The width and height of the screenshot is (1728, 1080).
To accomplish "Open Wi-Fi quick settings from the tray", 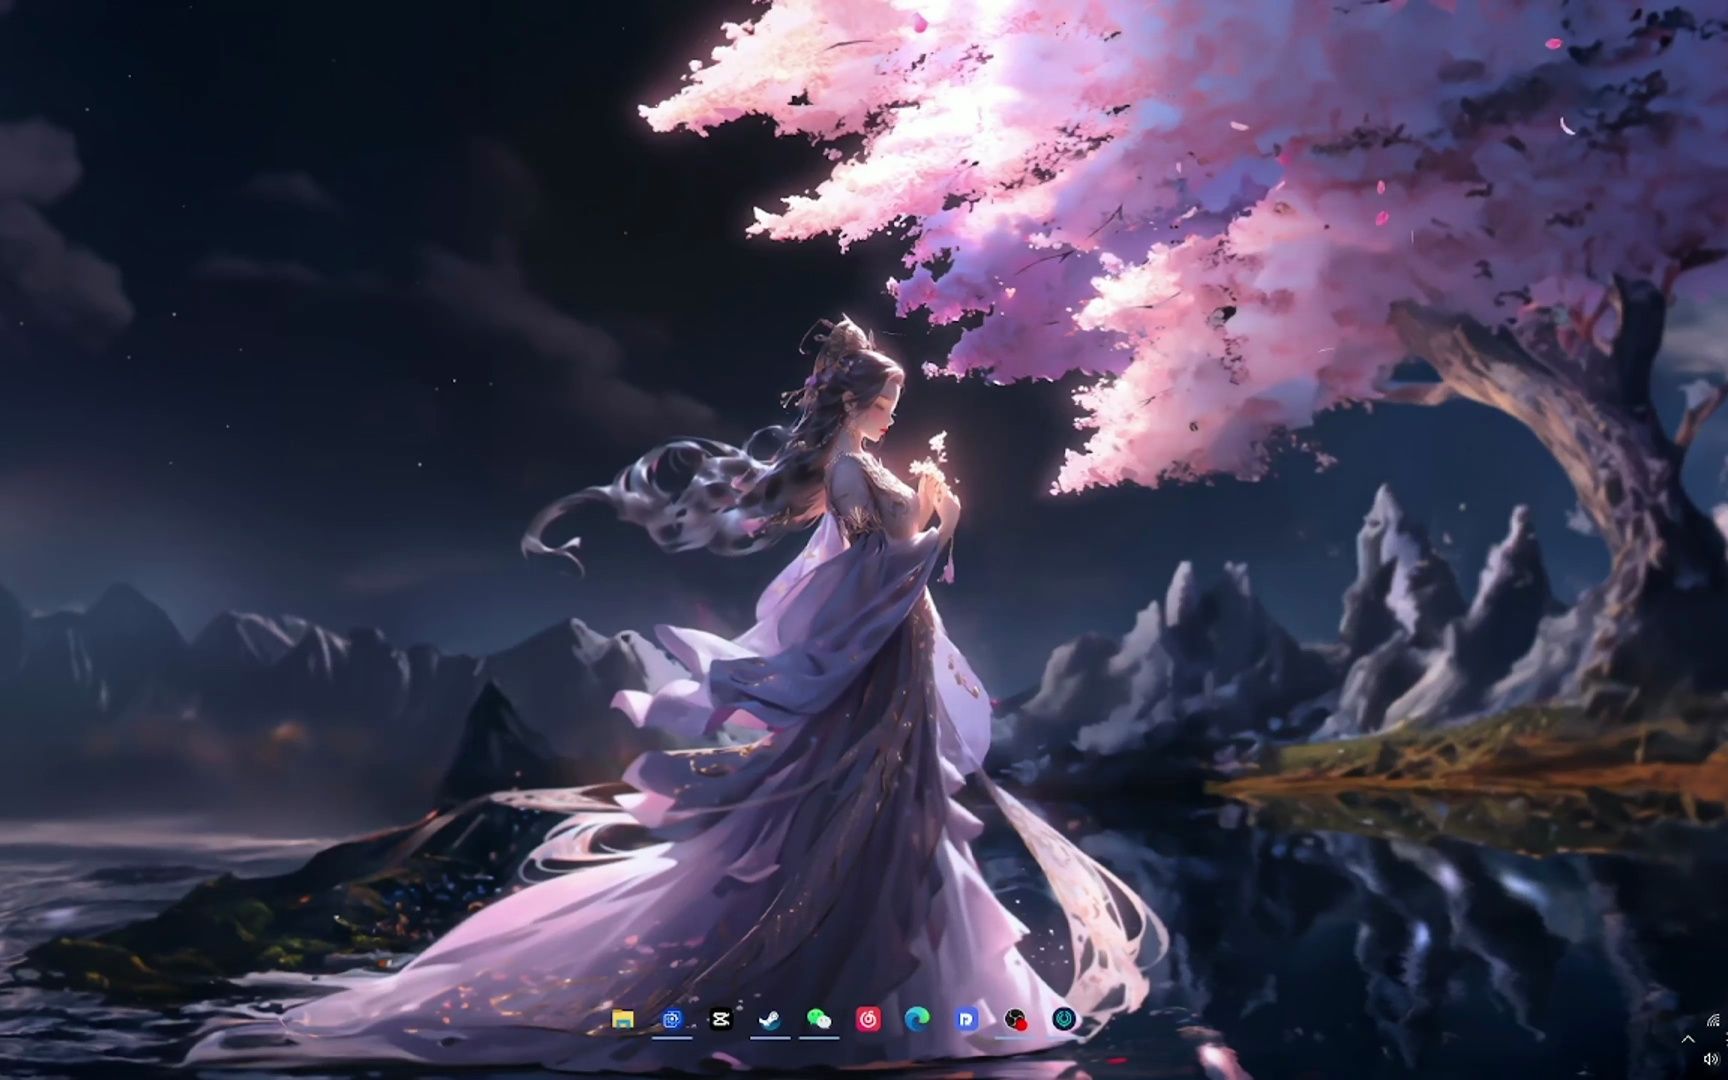I will (1712, 1020).
